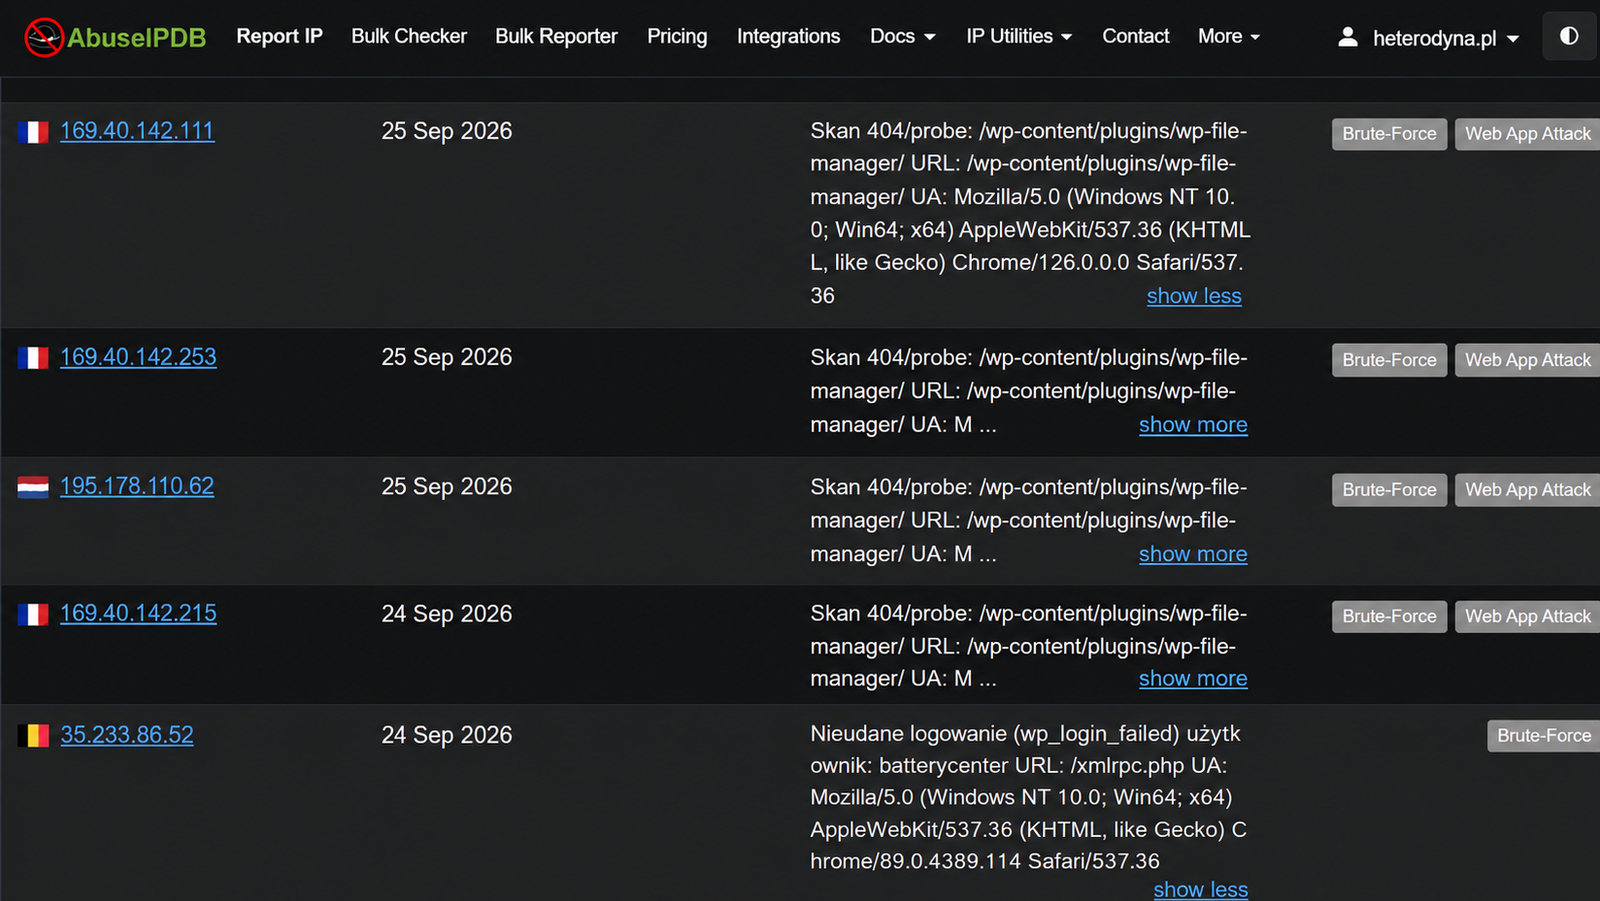Click Web App Attack tag for 169.40.142.253
Image resolution: width=1600 pixels, height=901 pixels.
point(1527,360)
